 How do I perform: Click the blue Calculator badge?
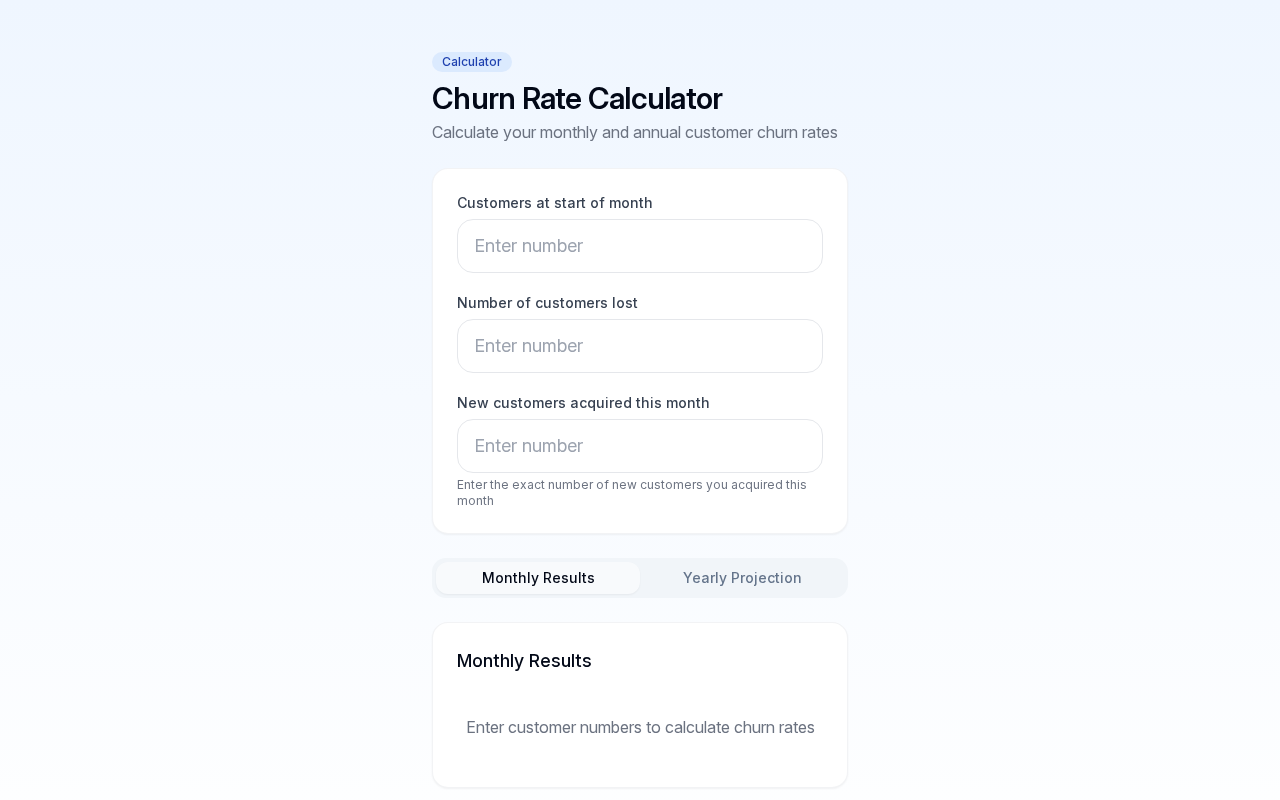pyautogui.click(x=472, y=62)
